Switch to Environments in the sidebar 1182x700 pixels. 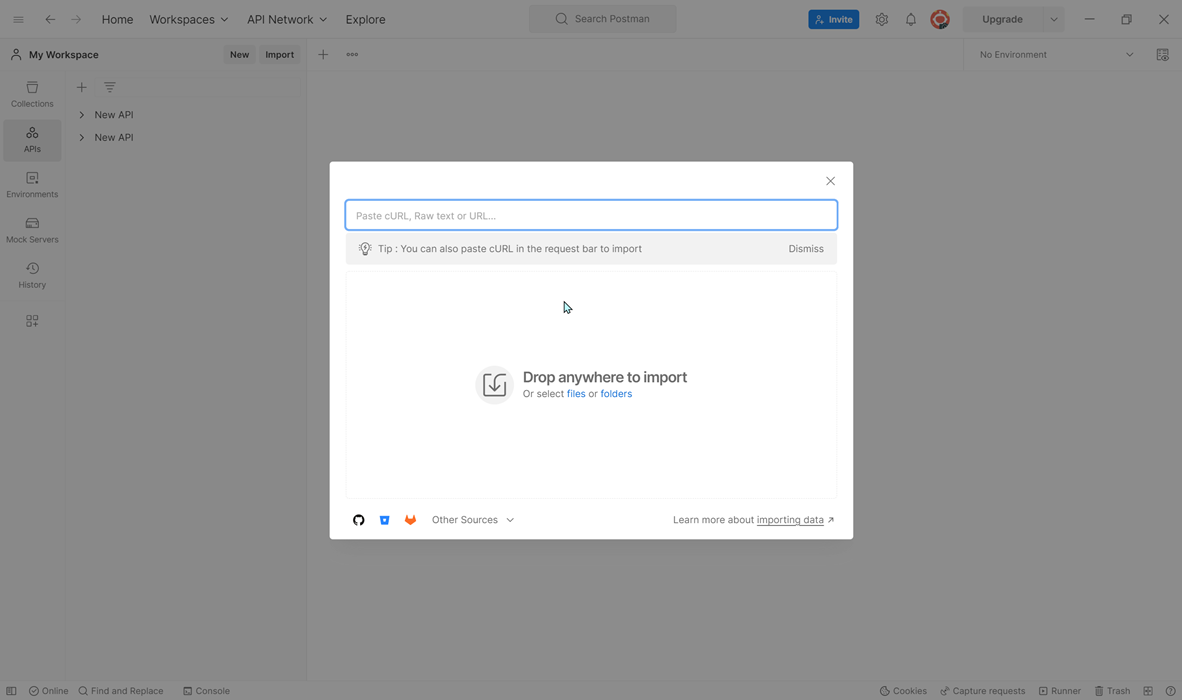[x=32, y=185]
